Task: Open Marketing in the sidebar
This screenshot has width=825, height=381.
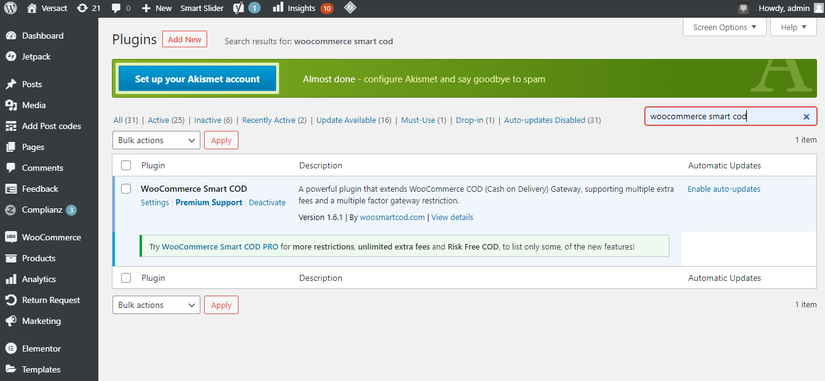Action: pos(41,321)
